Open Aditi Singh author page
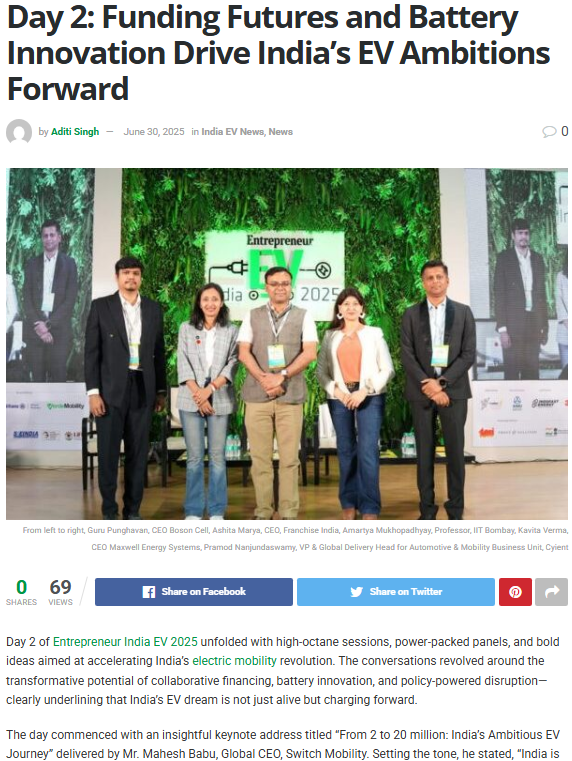Viewport: 572px width, 761px height. (x=75, y=132)
